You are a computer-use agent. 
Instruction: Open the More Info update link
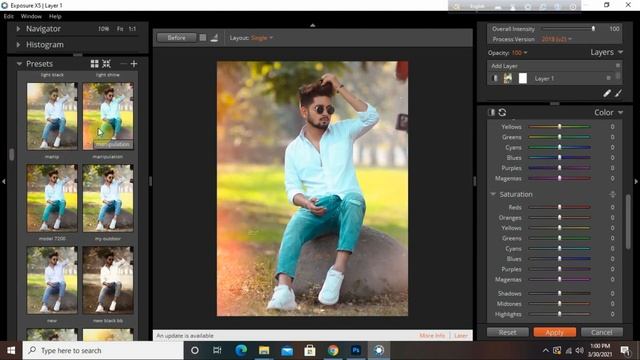[x=432, y=336]
